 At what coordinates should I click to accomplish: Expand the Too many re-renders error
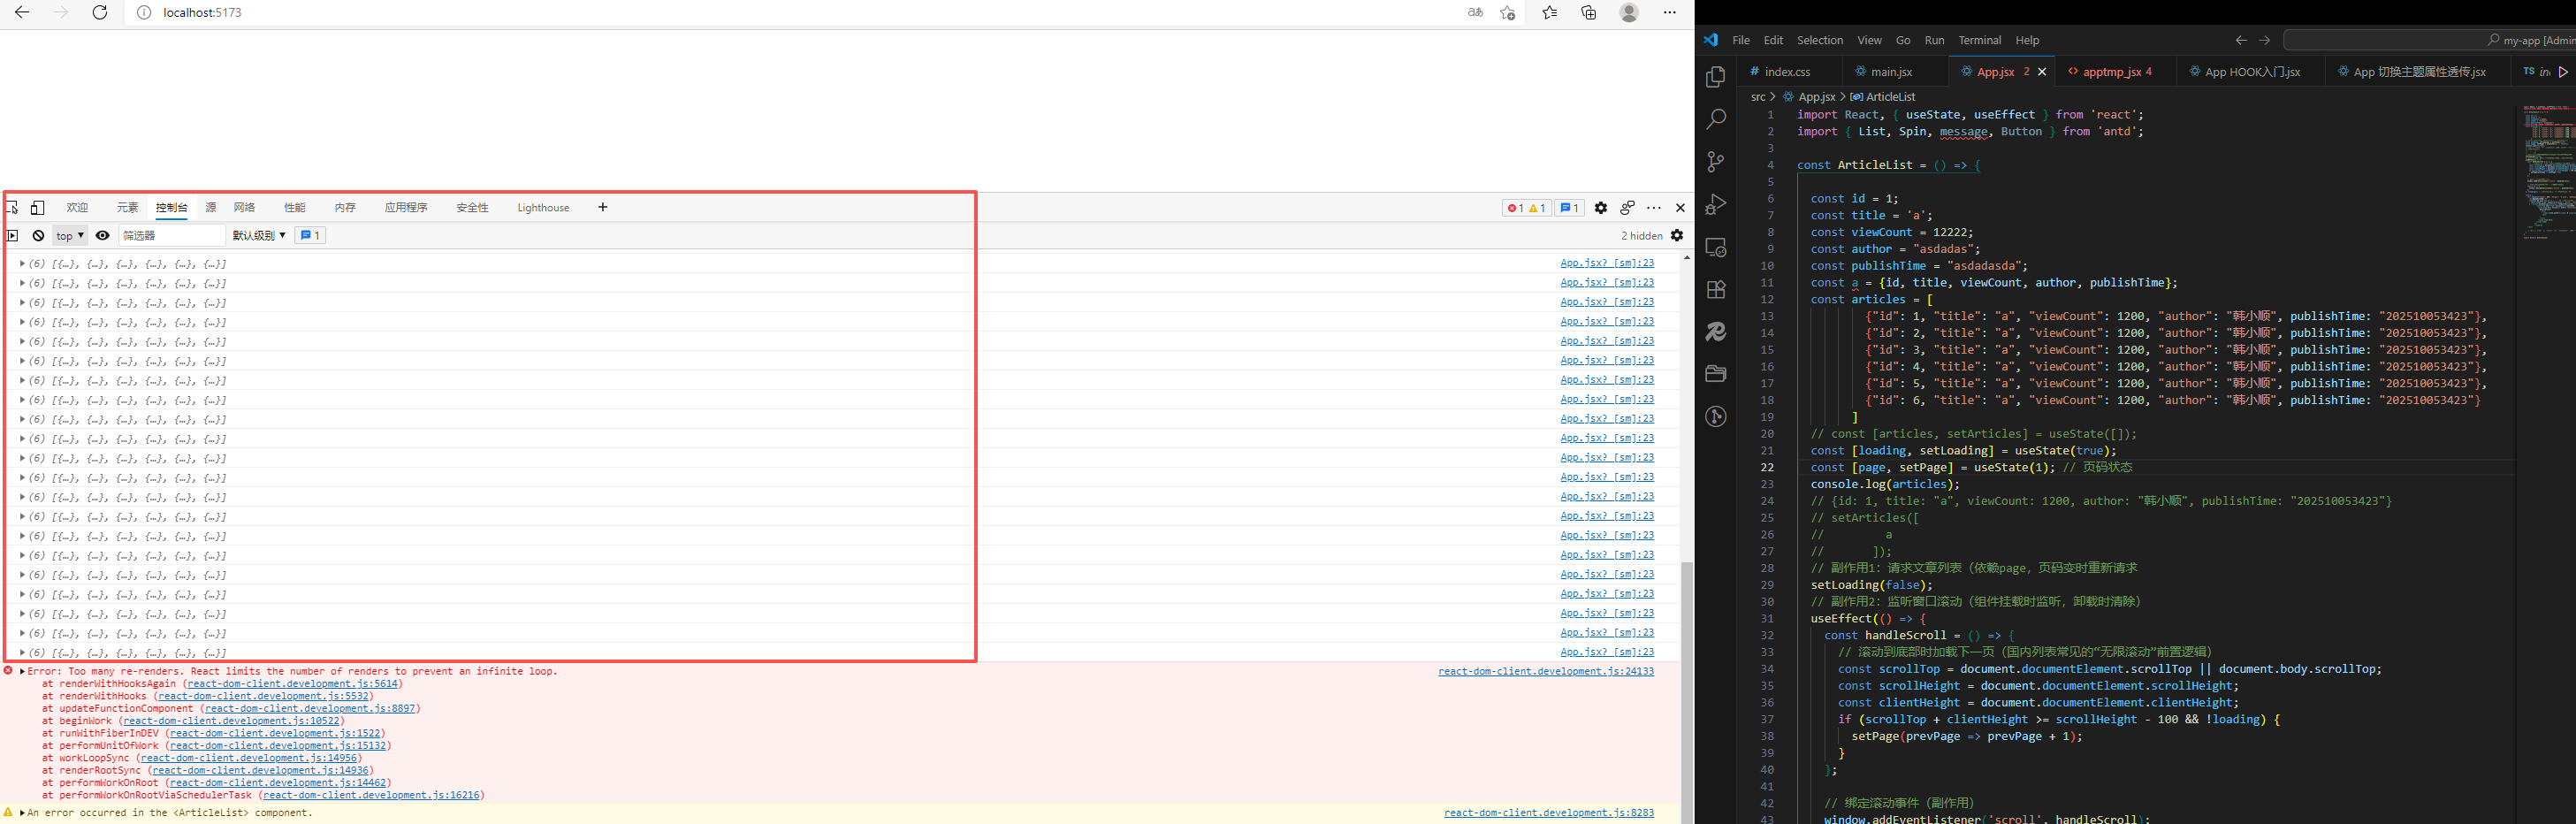click(x=23, y=671)
